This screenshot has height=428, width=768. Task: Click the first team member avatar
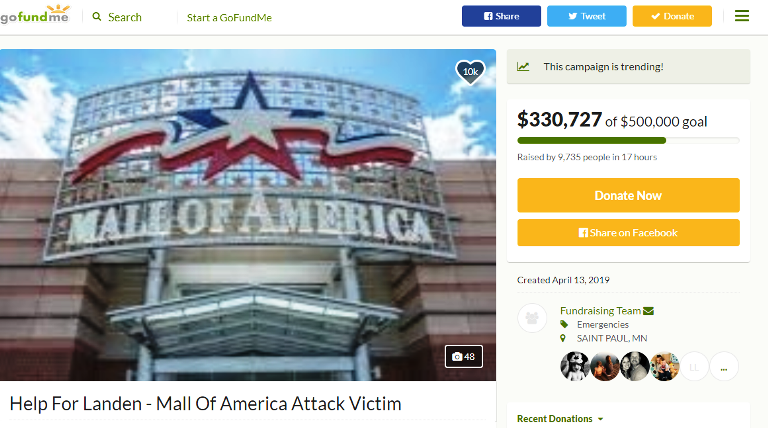point(575,366)
